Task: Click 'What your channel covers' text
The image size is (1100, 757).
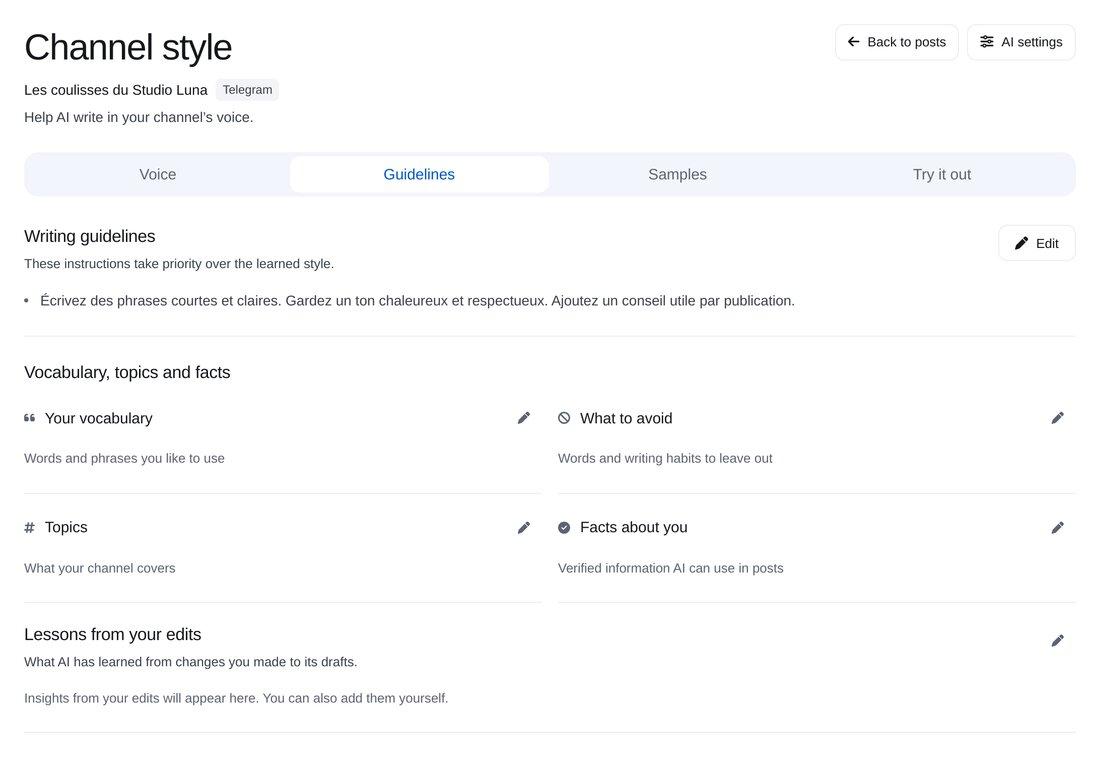Action: point(100,568)
